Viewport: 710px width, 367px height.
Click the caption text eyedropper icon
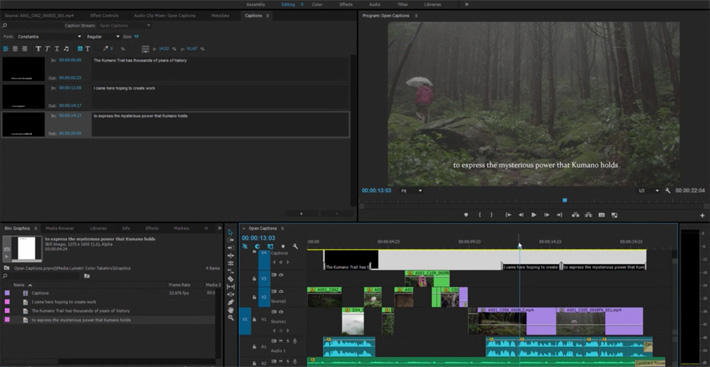tap(106, 48)
